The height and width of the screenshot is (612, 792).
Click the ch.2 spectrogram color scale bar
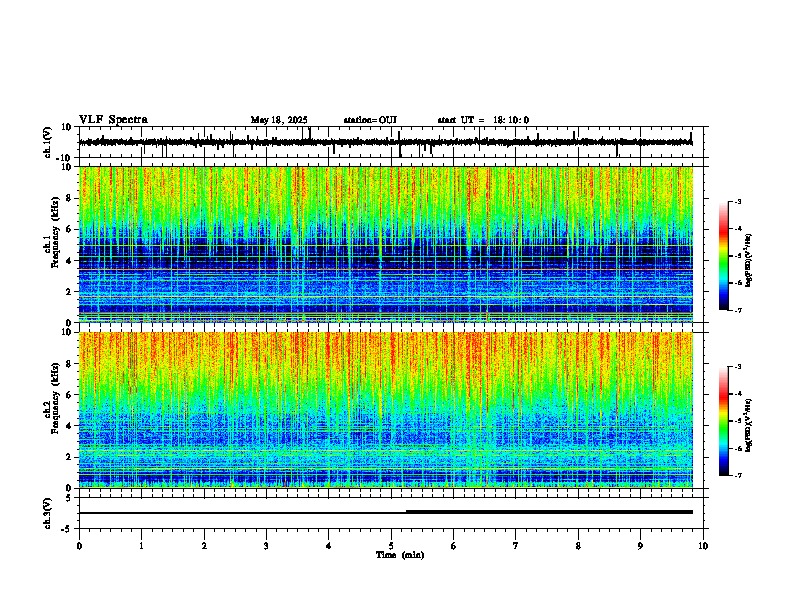click(724, 421)
